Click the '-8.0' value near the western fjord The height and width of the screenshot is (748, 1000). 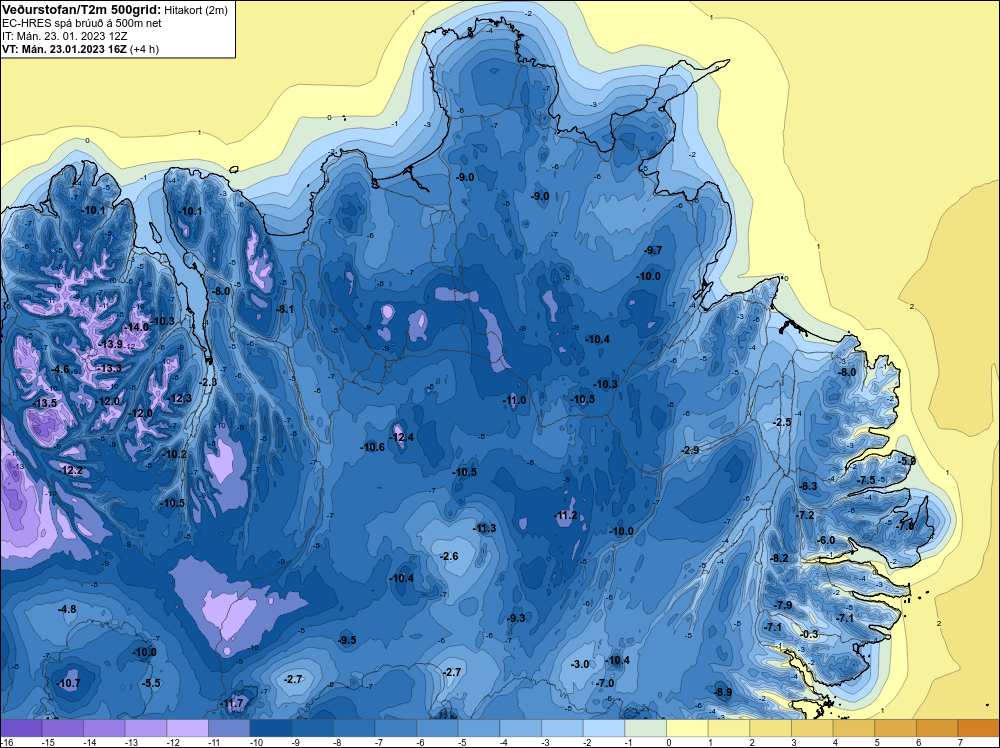221,291
